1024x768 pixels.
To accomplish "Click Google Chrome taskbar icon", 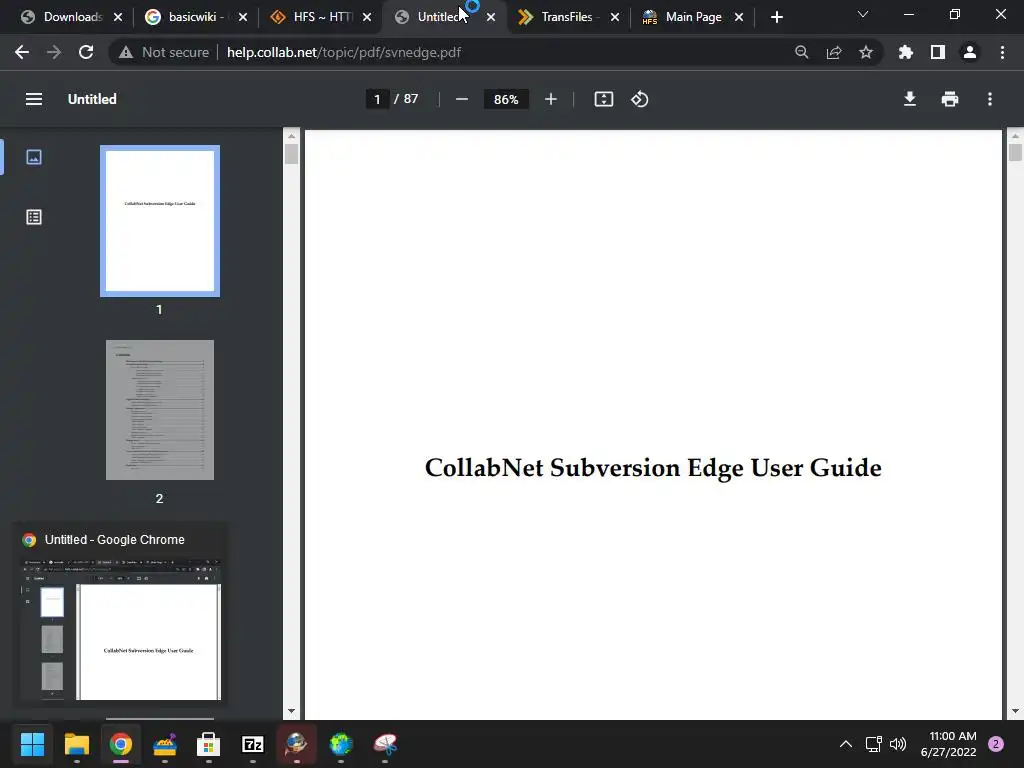I will coord(120,744).
